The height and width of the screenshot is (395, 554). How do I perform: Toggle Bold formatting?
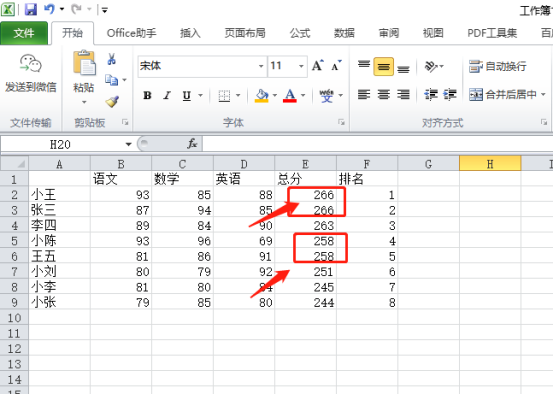point(147,95)
